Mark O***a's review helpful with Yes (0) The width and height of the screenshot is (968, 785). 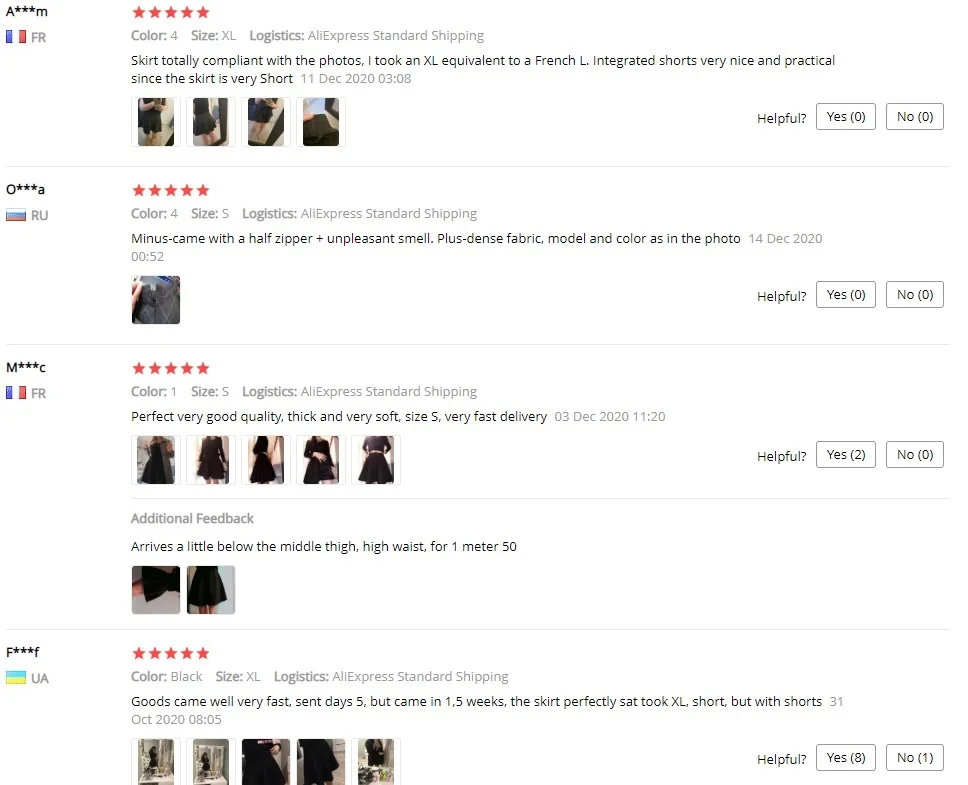point(846,294)
